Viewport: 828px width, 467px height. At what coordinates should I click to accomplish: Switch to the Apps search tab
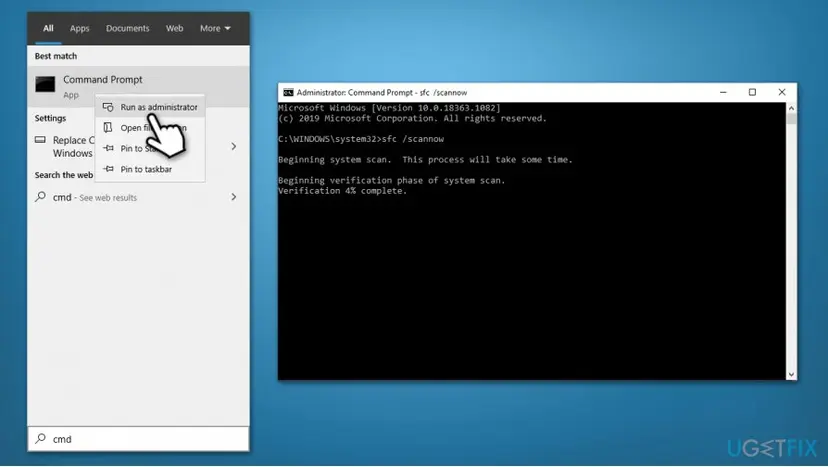[79, 29]
